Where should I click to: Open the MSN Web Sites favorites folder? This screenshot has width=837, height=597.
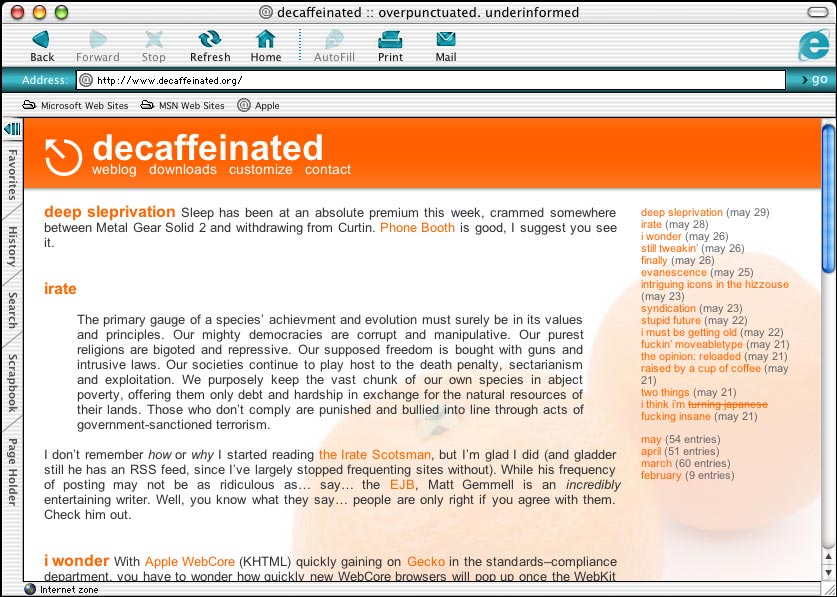click(183, 106)
